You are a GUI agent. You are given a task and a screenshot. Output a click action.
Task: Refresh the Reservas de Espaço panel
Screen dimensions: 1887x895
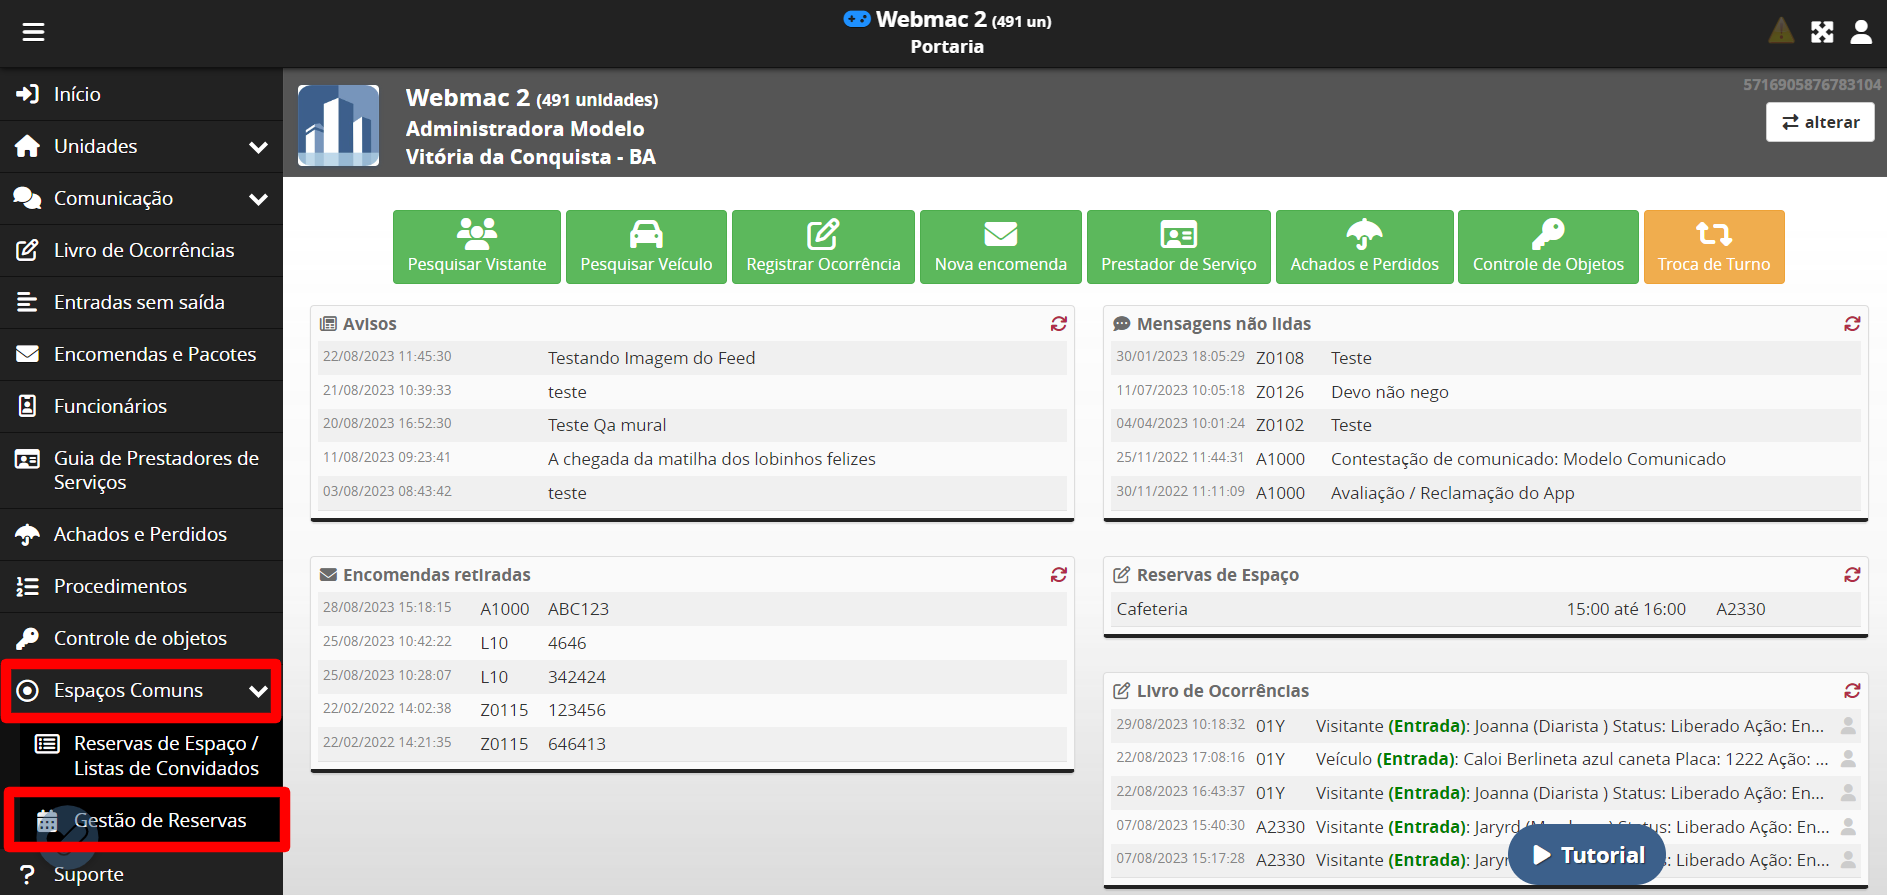point(1852,575)
